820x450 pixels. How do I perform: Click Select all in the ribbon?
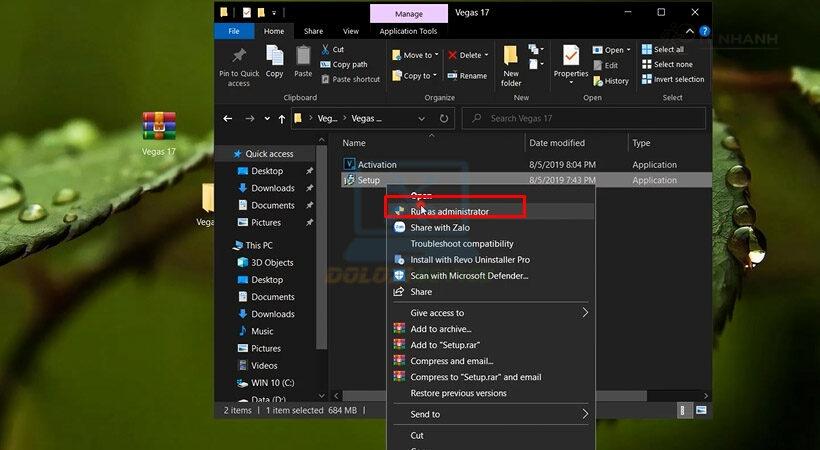667,49
